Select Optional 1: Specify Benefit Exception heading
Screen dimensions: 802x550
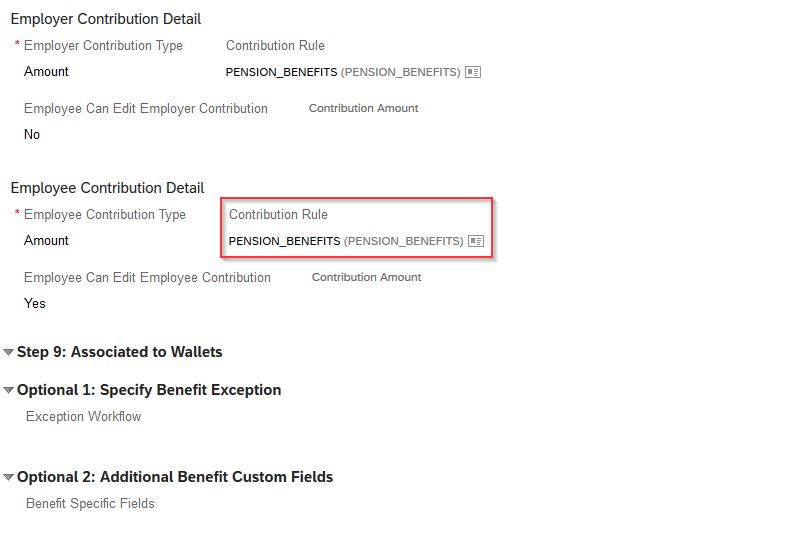coord(149,390)
